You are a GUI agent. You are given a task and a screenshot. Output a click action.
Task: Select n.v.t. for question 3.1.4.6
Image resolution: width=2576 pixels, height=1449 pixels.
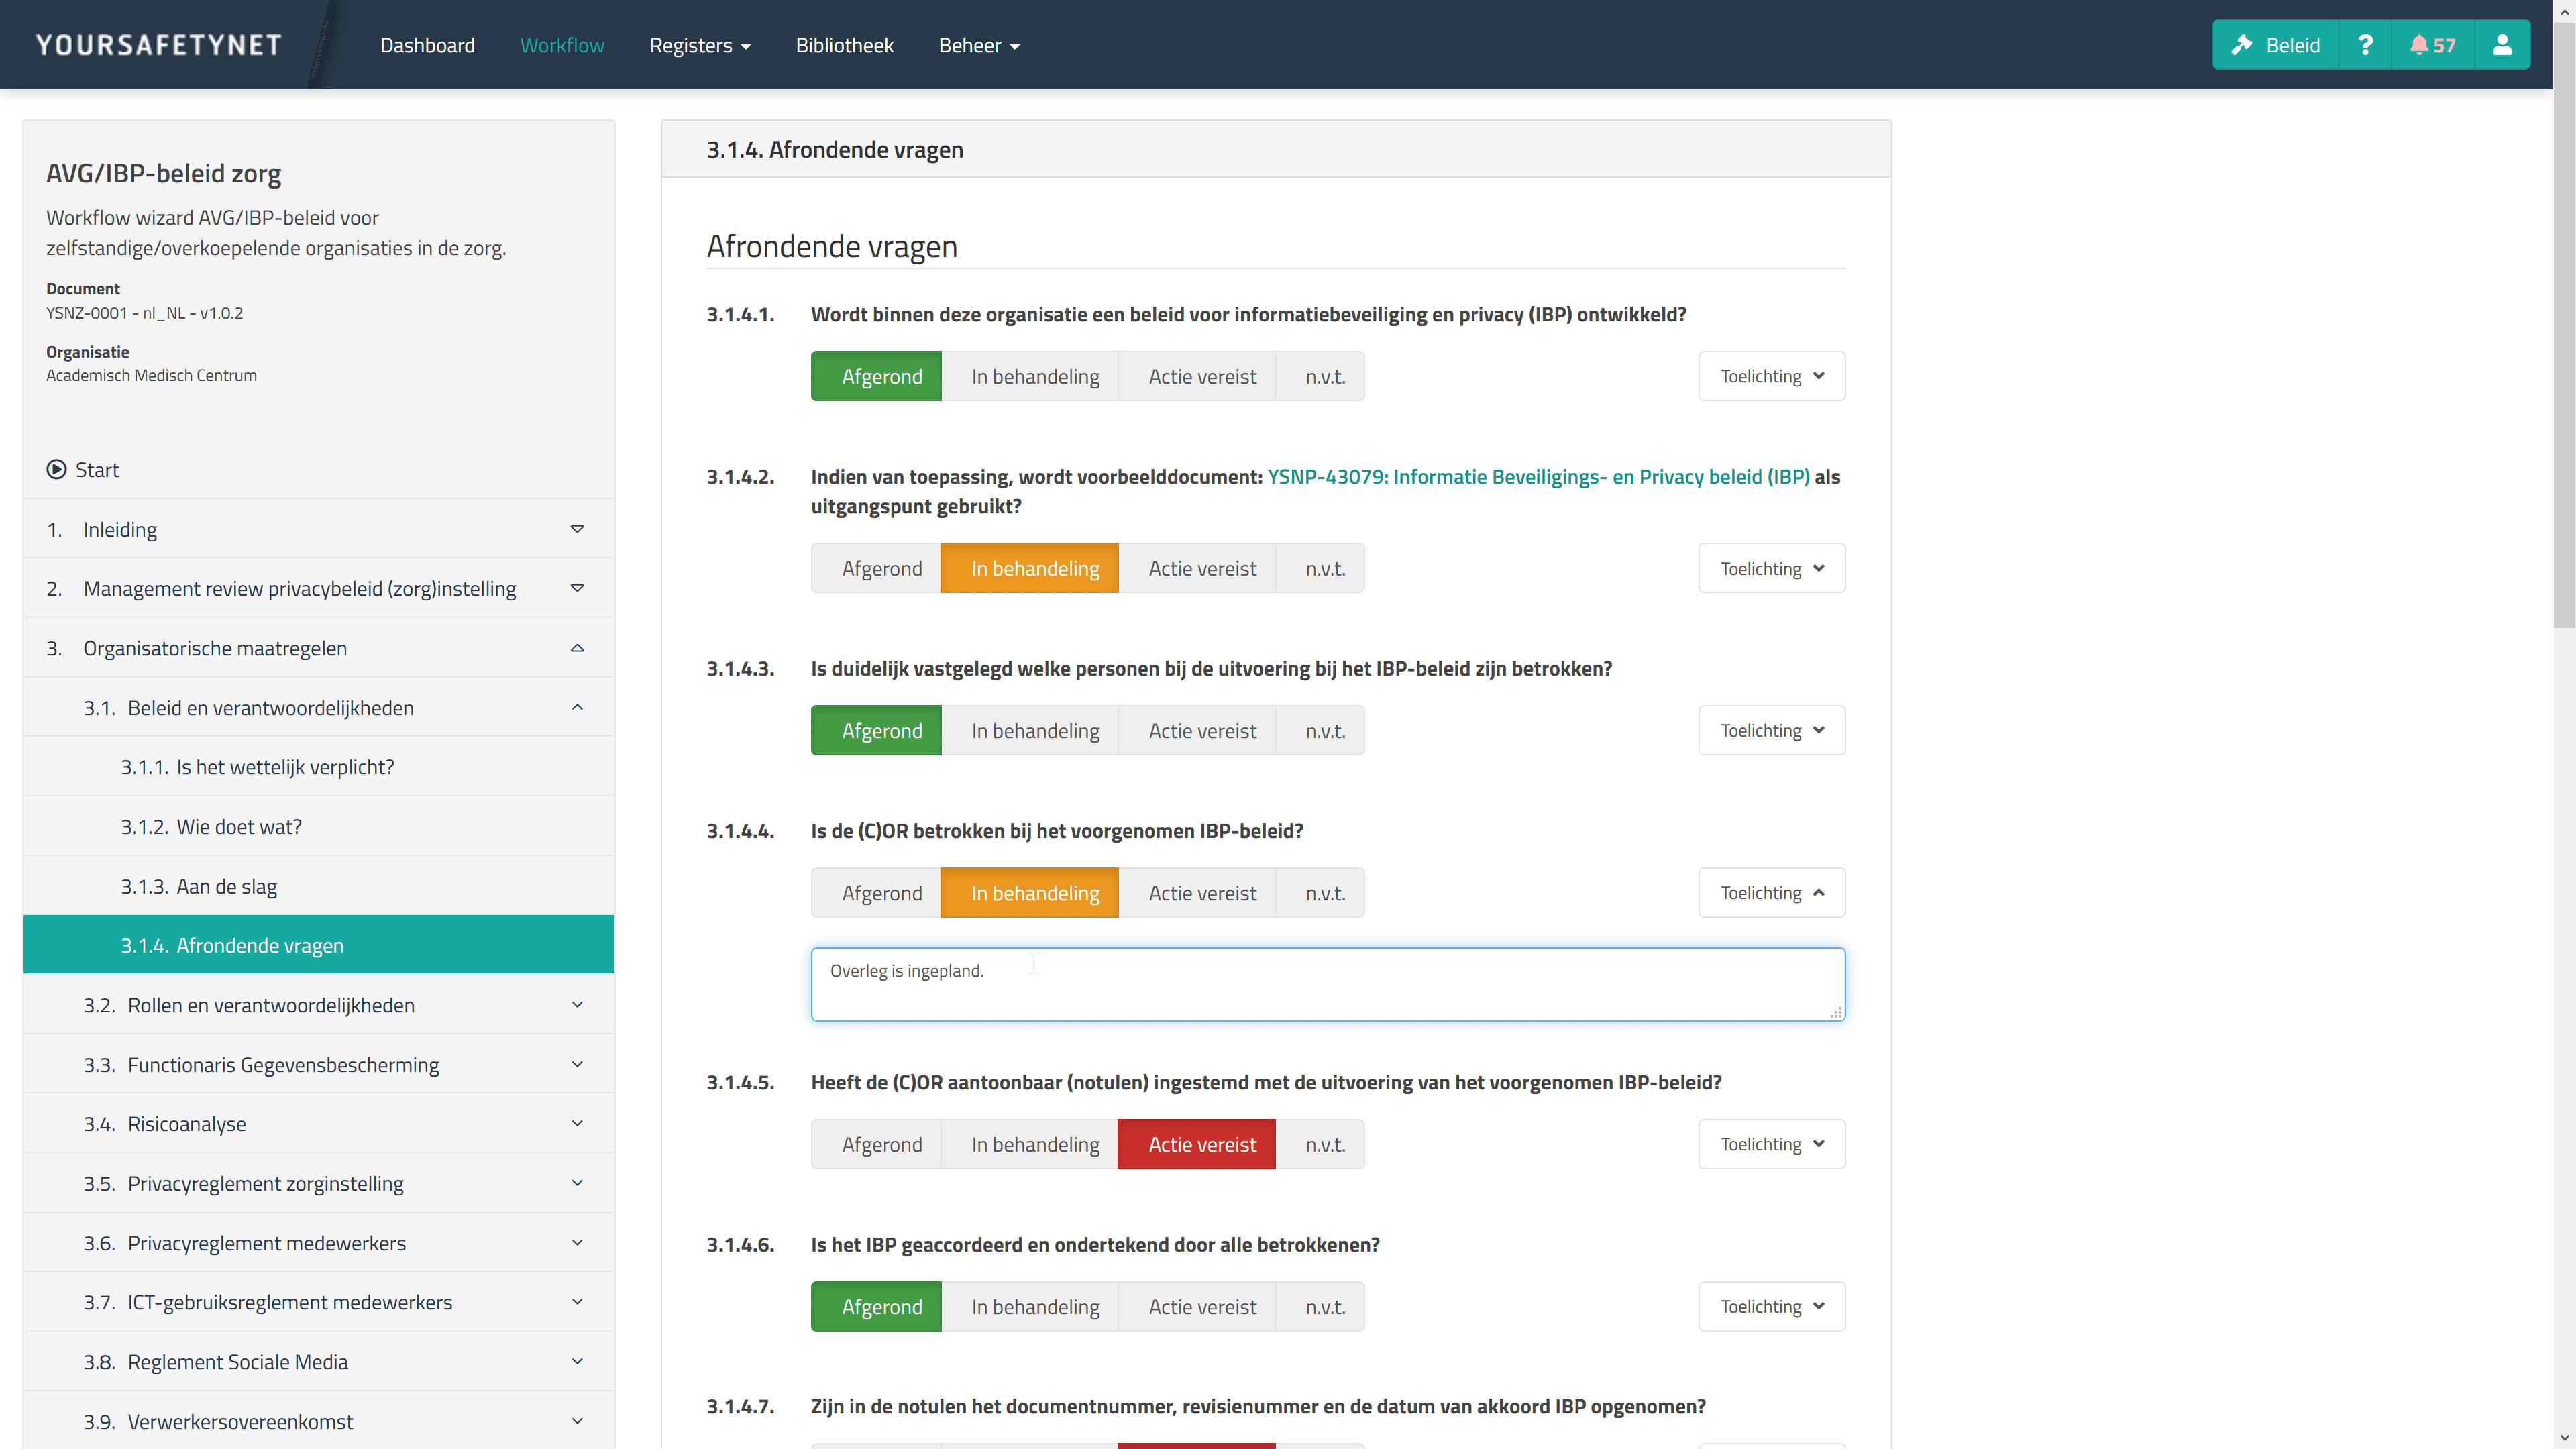[x=1324, y=1306]
